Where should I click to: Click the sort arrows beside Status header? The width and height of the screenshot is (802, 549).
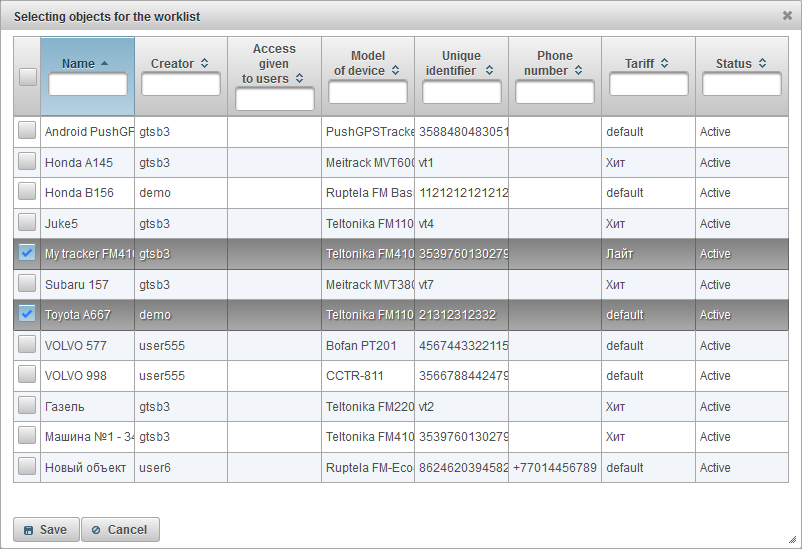click(x=763, y=63)
